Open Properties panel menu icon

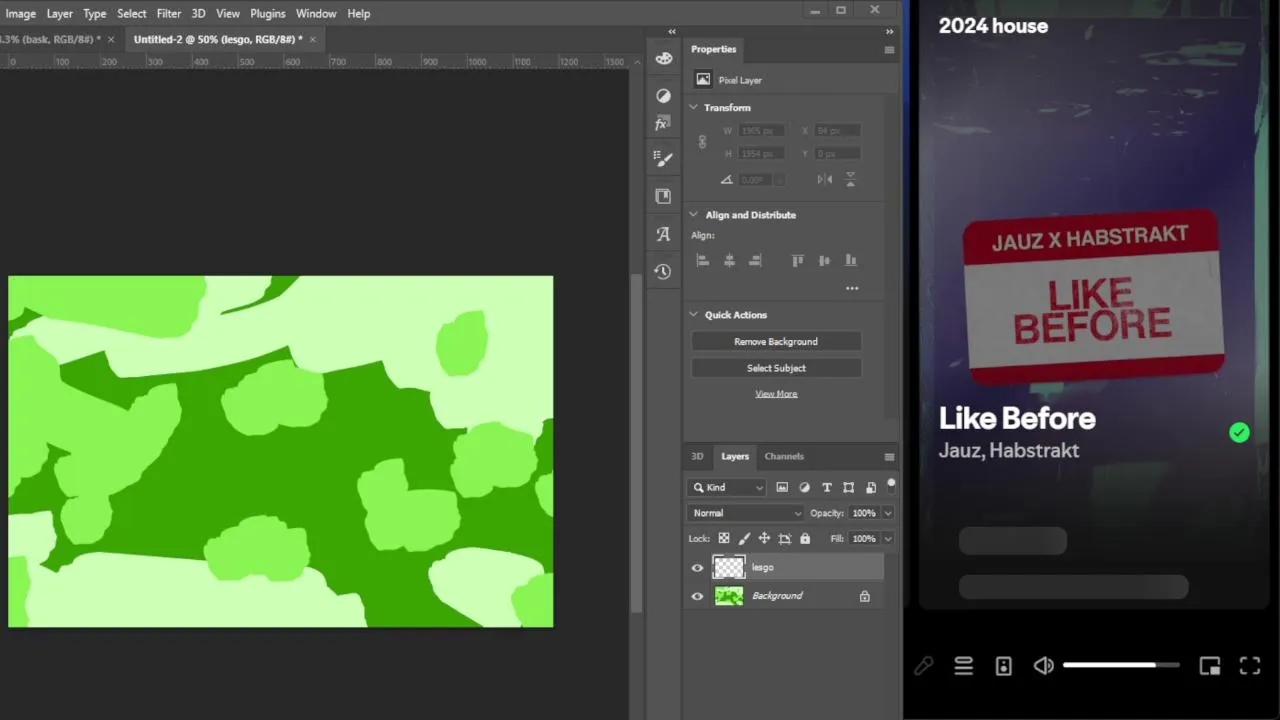point(889,49)
